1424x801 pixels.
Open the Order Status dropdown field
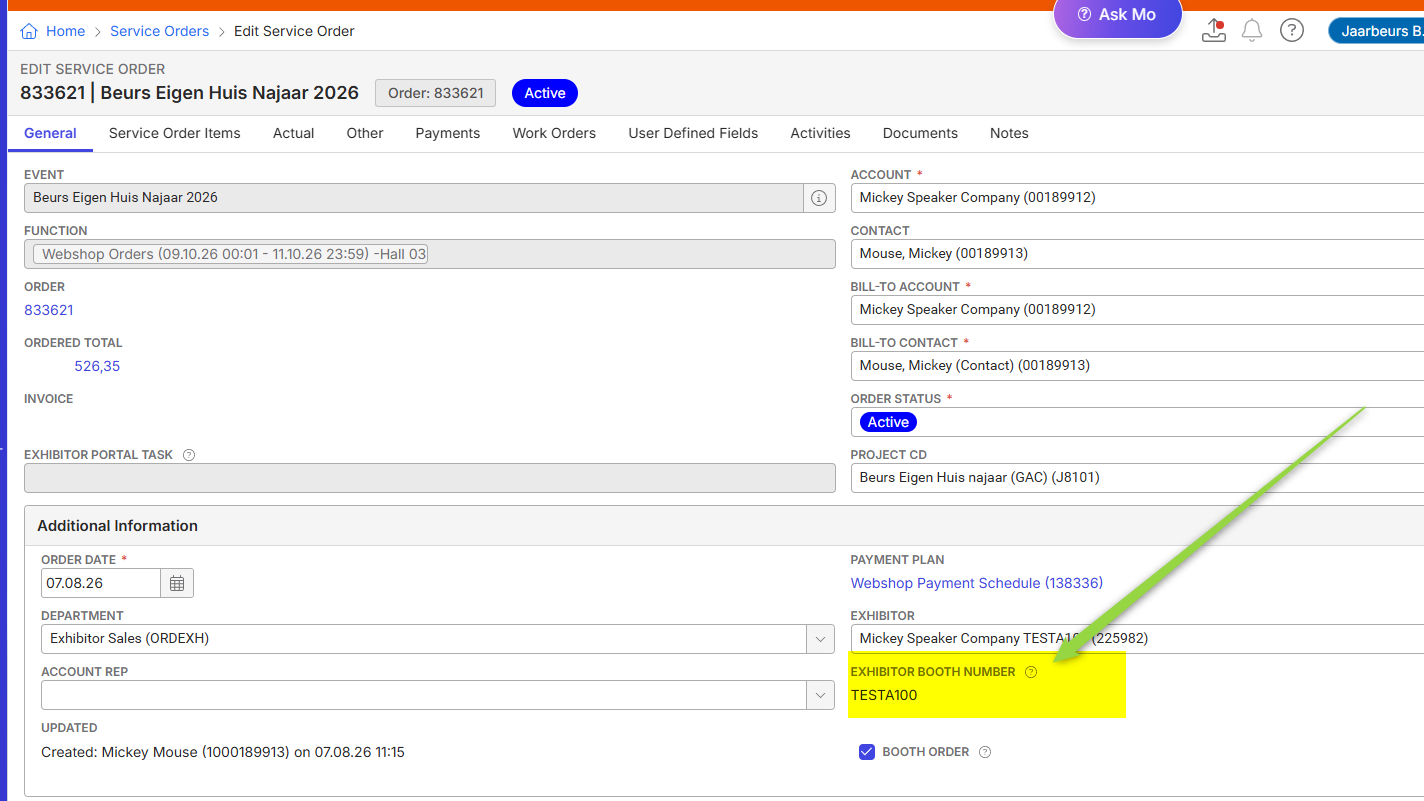point(1137,422)
